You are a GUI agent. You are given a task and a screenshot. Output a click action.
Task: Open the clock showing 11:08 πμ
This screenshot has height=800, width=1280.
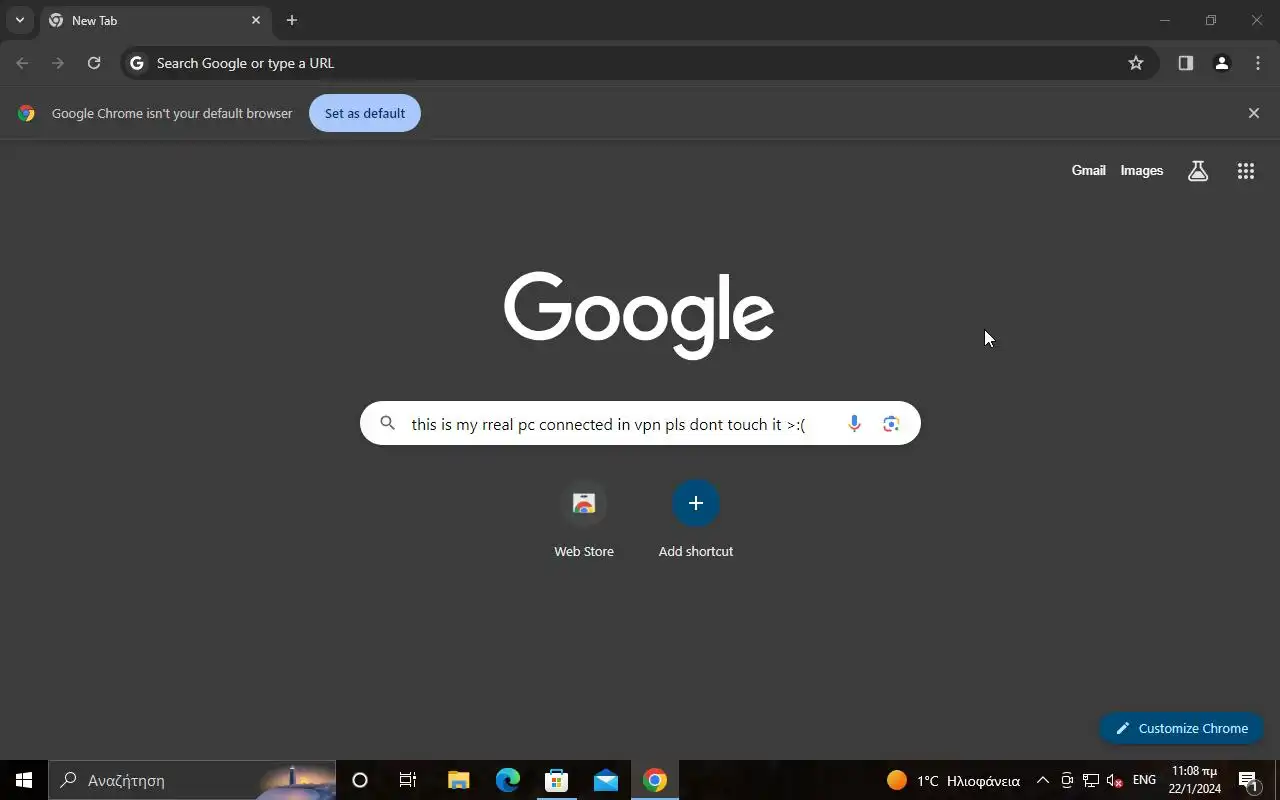pos(1195,780)
